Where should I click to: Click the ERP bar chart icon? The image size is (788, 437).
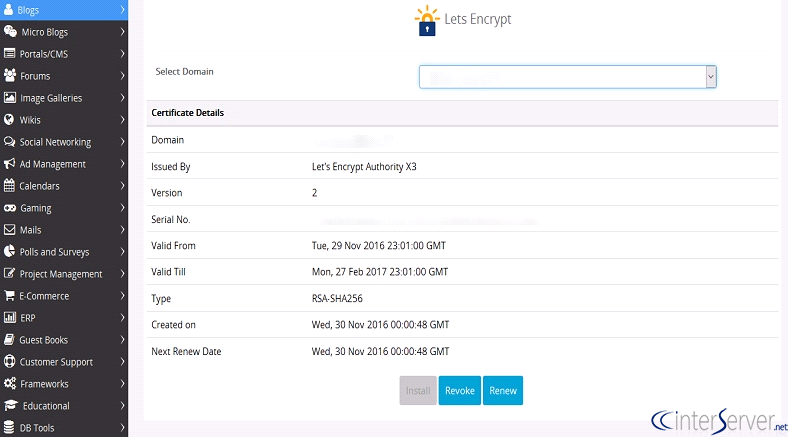point(10,317)
